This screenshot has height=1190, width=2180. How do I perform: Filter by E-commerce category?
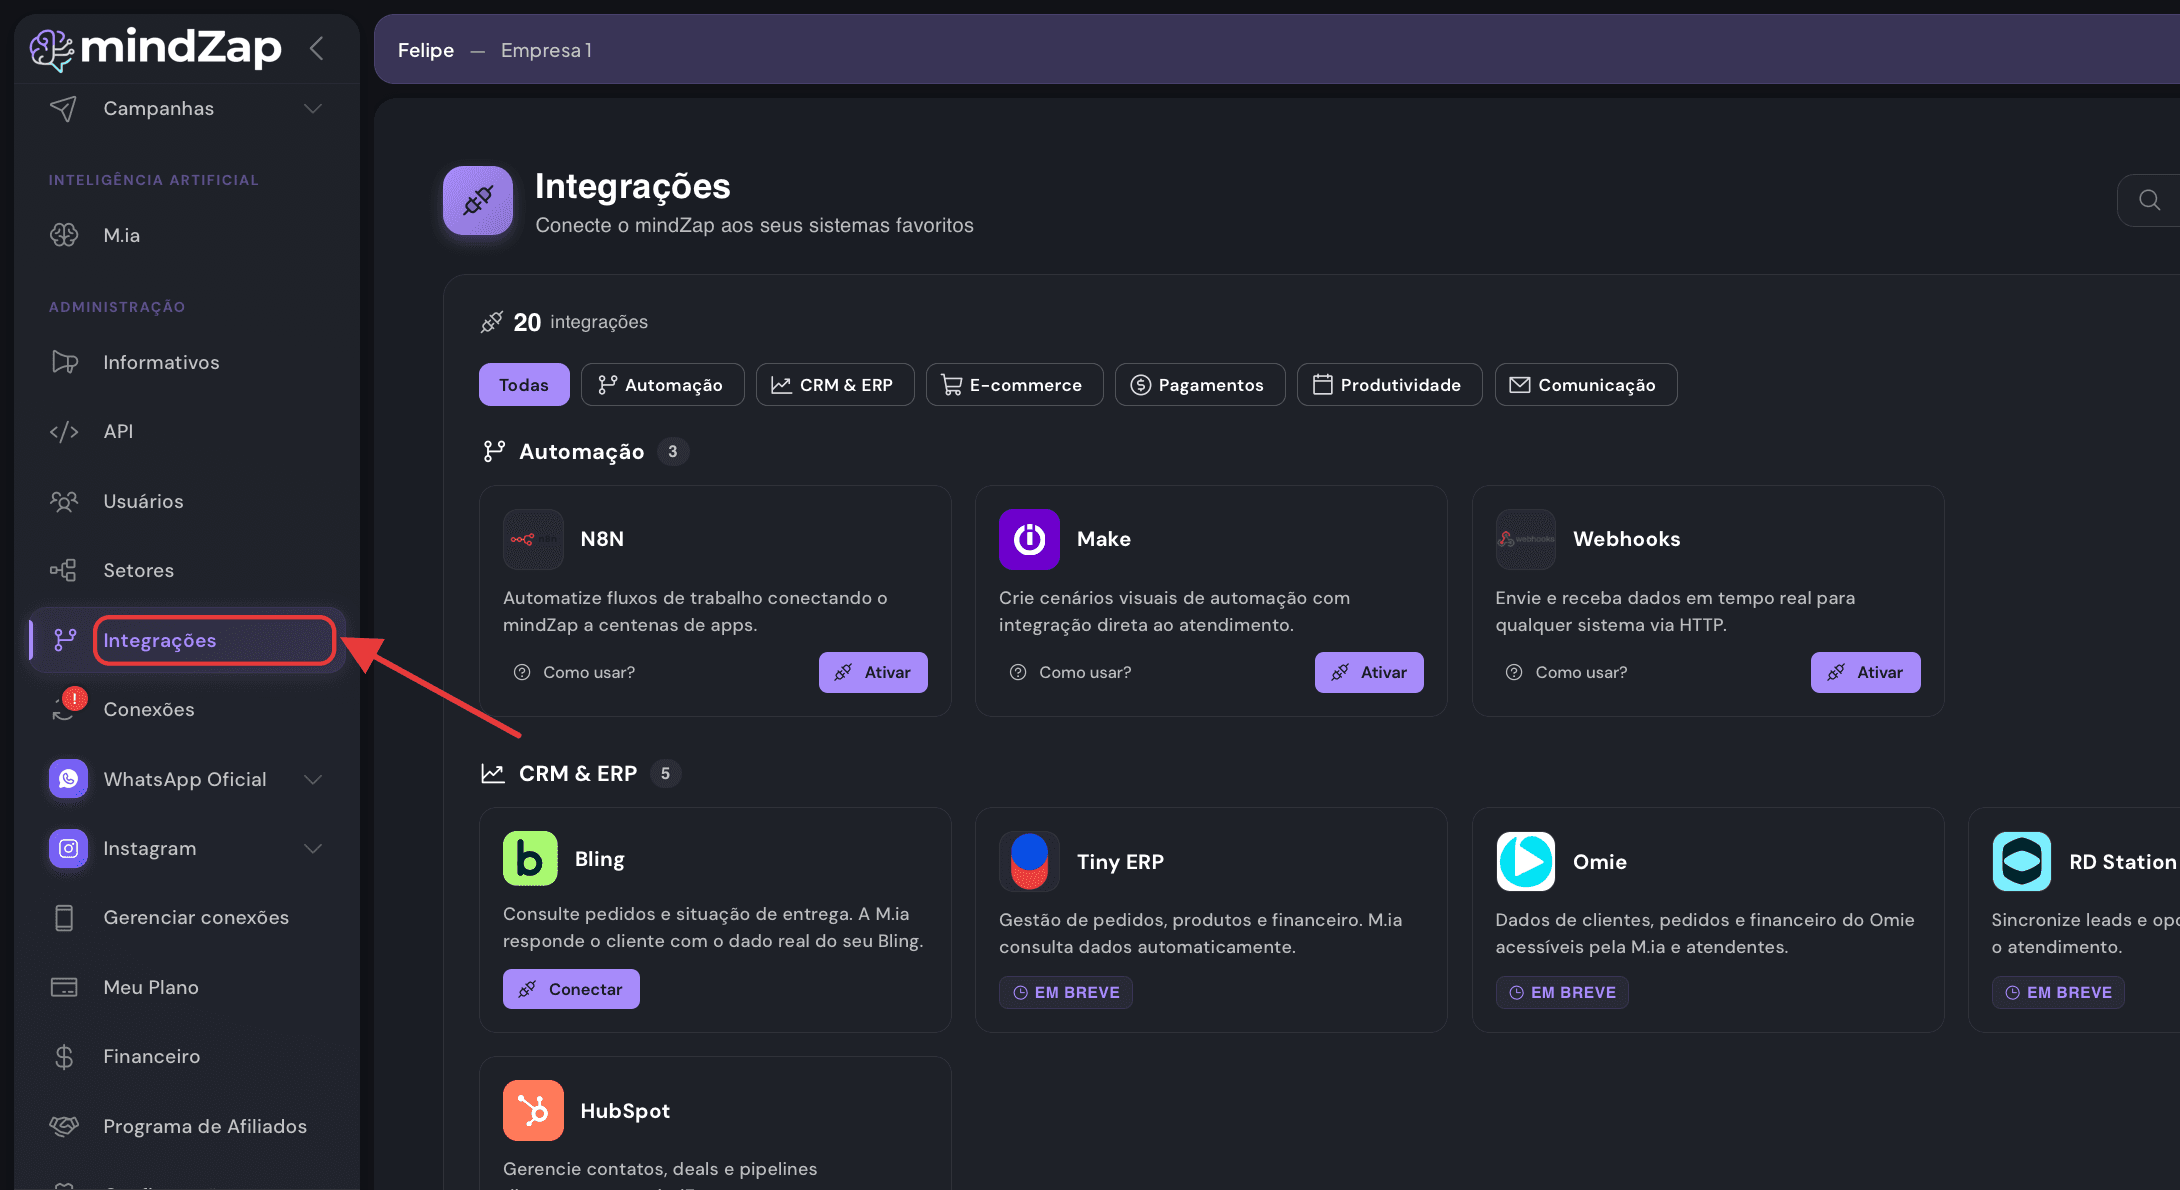[x=1014, y=385]
